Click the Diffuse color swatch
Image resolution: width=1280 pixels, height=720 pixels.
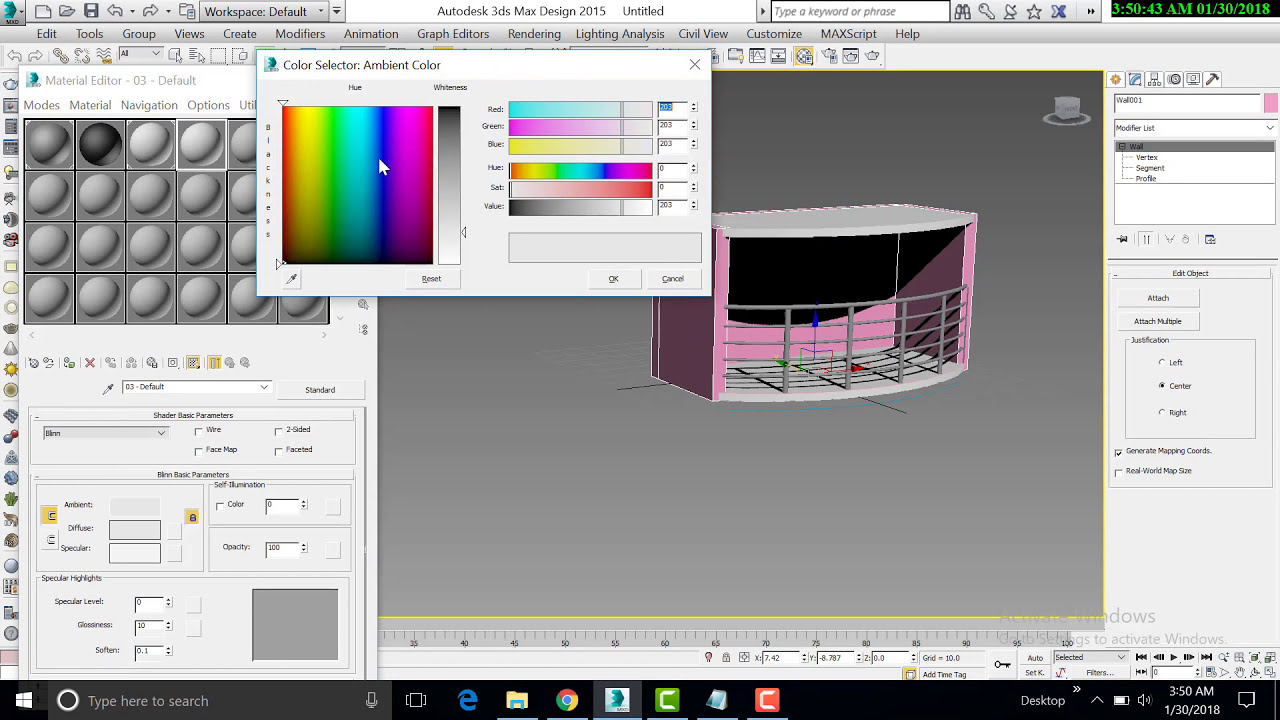point(135,530)
